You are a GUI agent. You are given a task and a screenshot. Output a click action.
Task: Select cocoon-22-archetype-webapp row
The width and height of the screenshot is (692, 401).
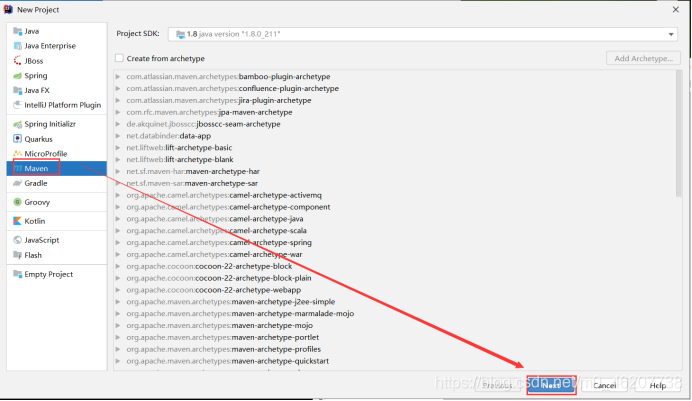pyautogui.click(x=397, y=290)
